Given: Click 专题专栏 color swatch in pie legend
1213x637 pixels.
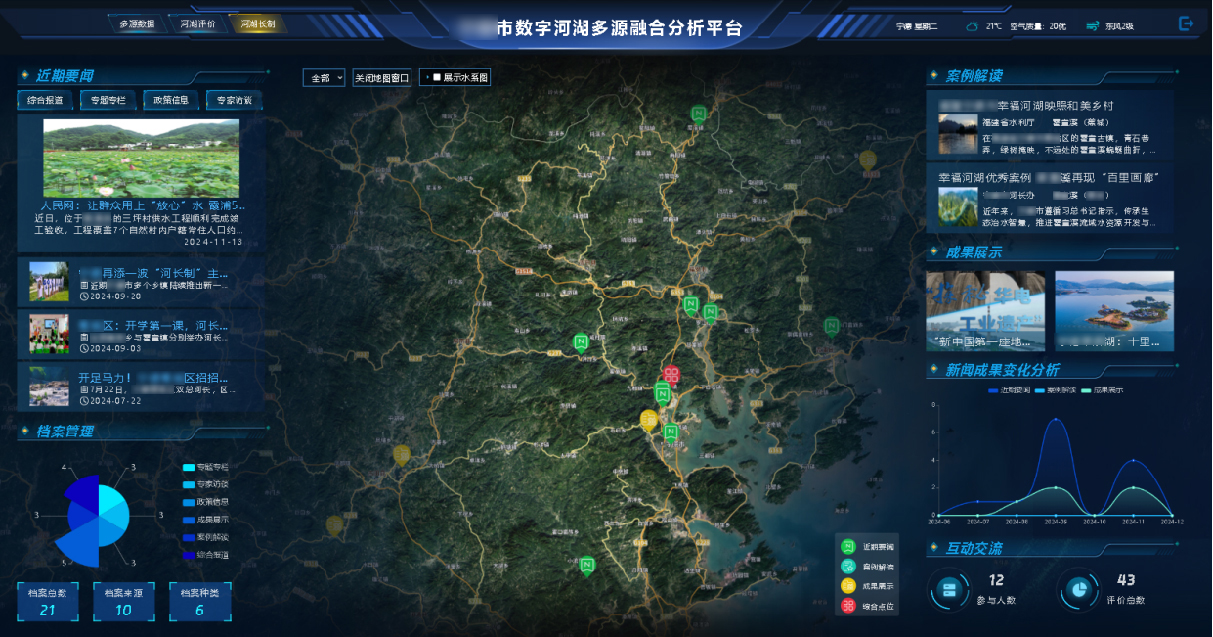Looking at the screenshot, I should [x=189, y=467].
